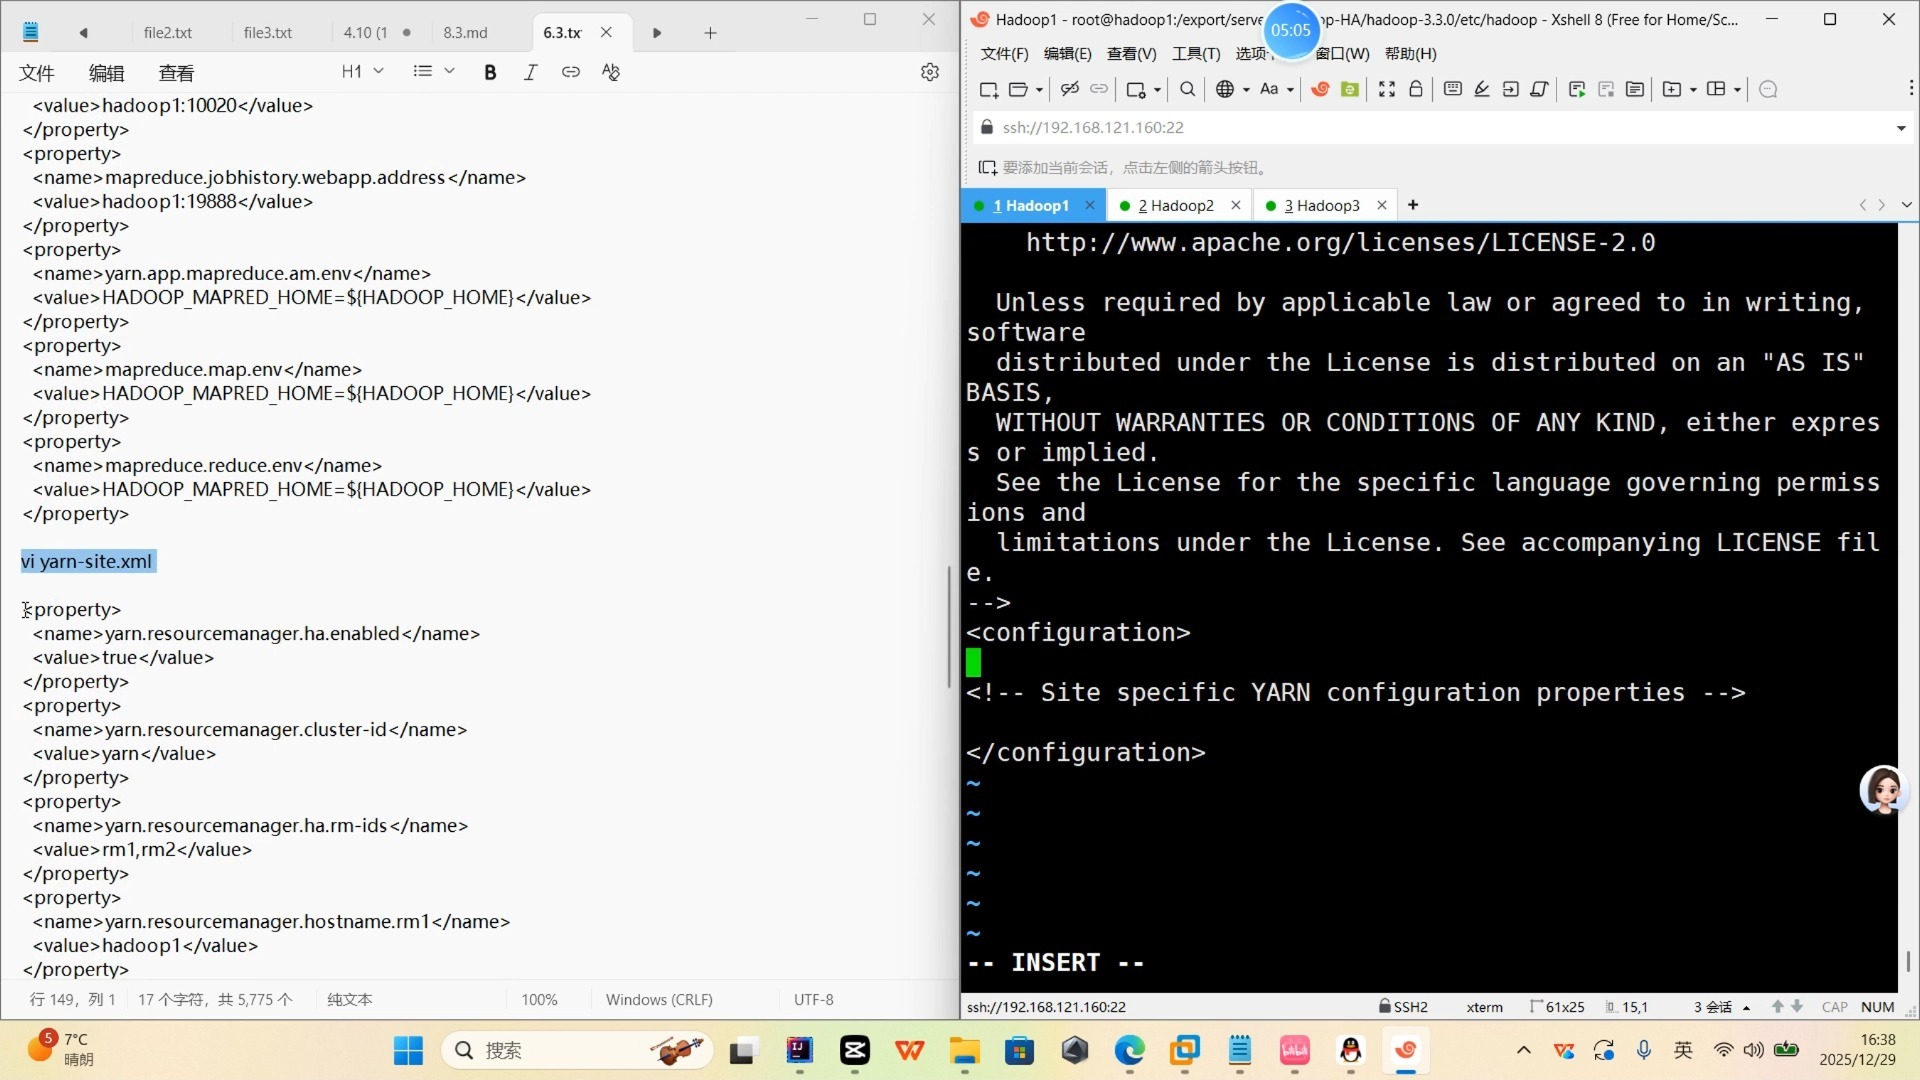1920x1080 pixels.
Task: Open the notepad settings gear icon
Action: [x=930, y=72]
